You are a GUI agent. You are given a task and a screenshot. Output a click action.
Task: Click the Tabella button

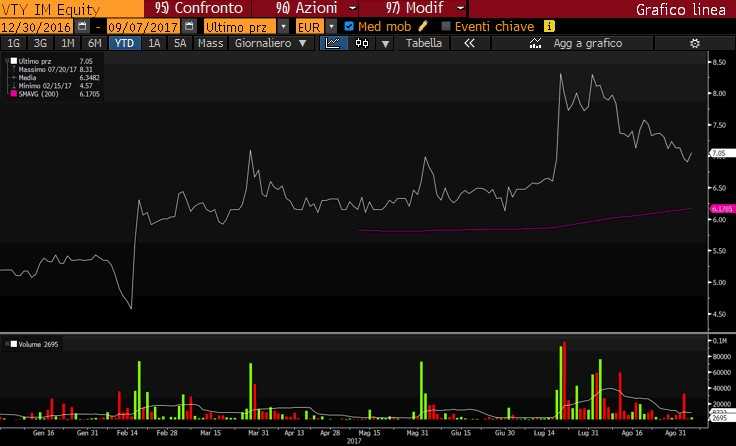click(x=423, y=44)
